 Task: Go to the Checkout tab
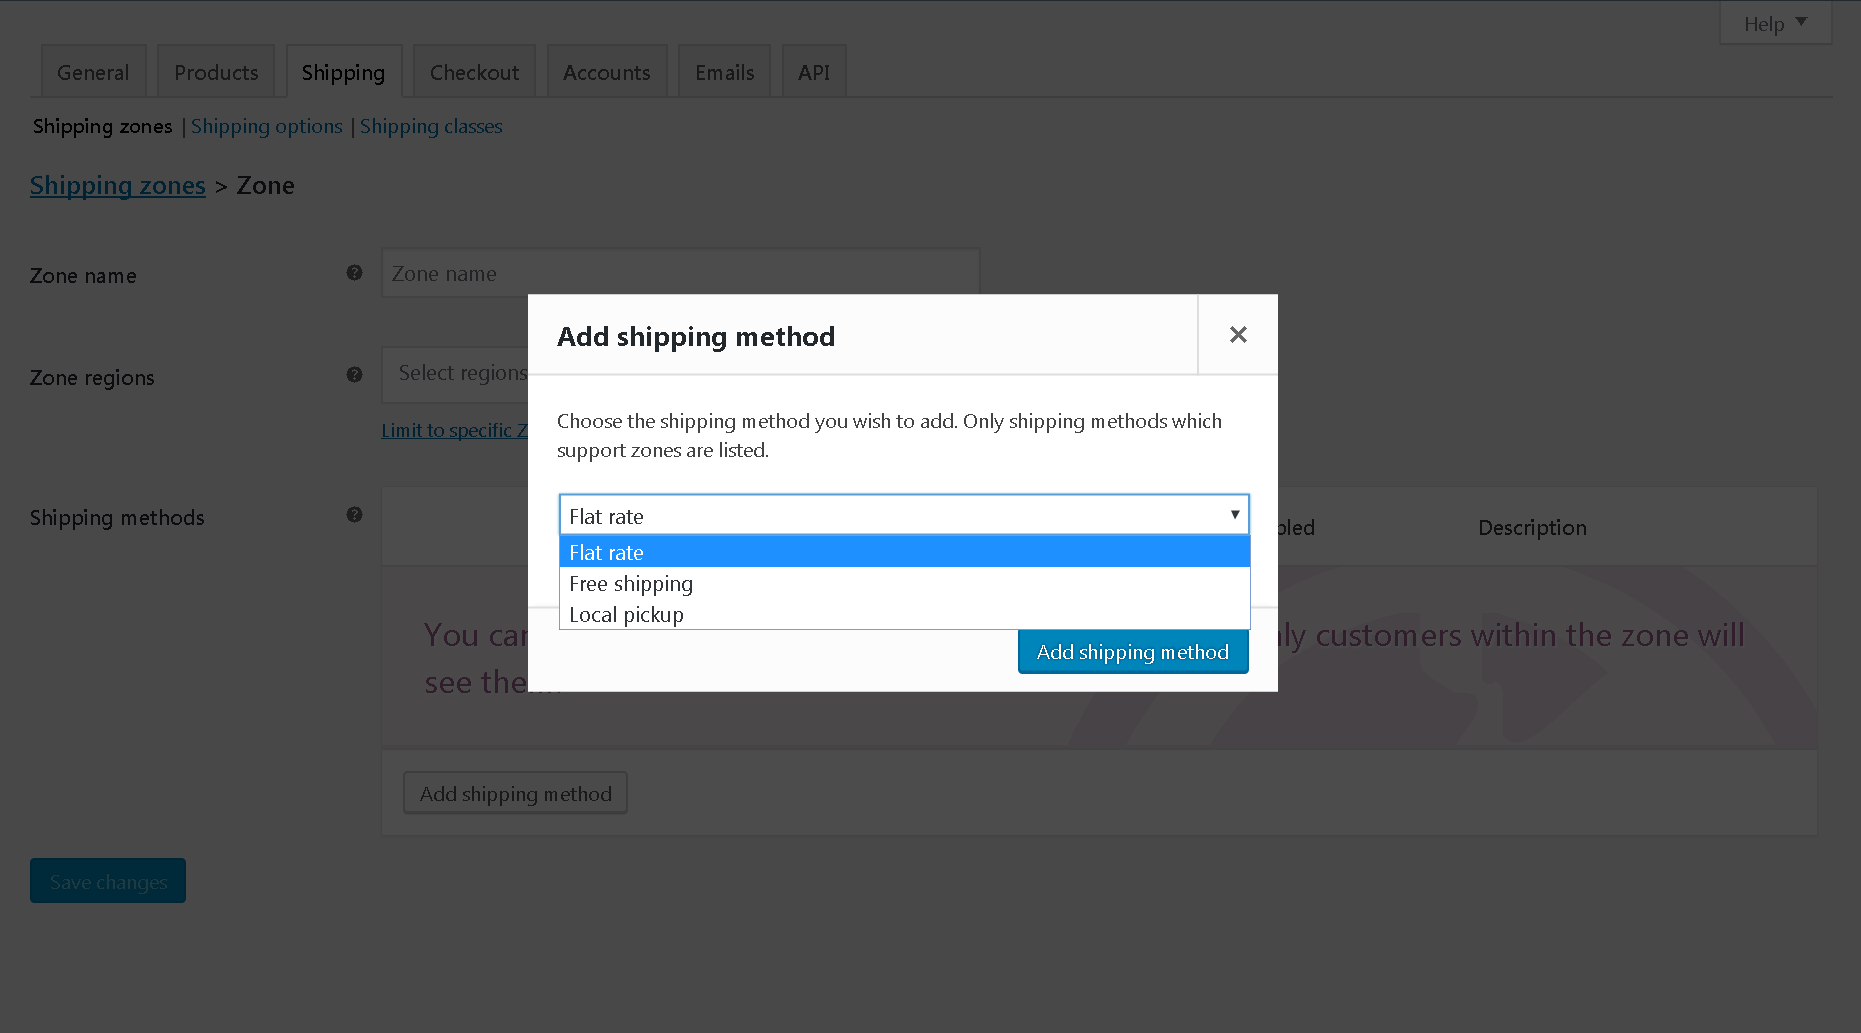coord(474,72)
